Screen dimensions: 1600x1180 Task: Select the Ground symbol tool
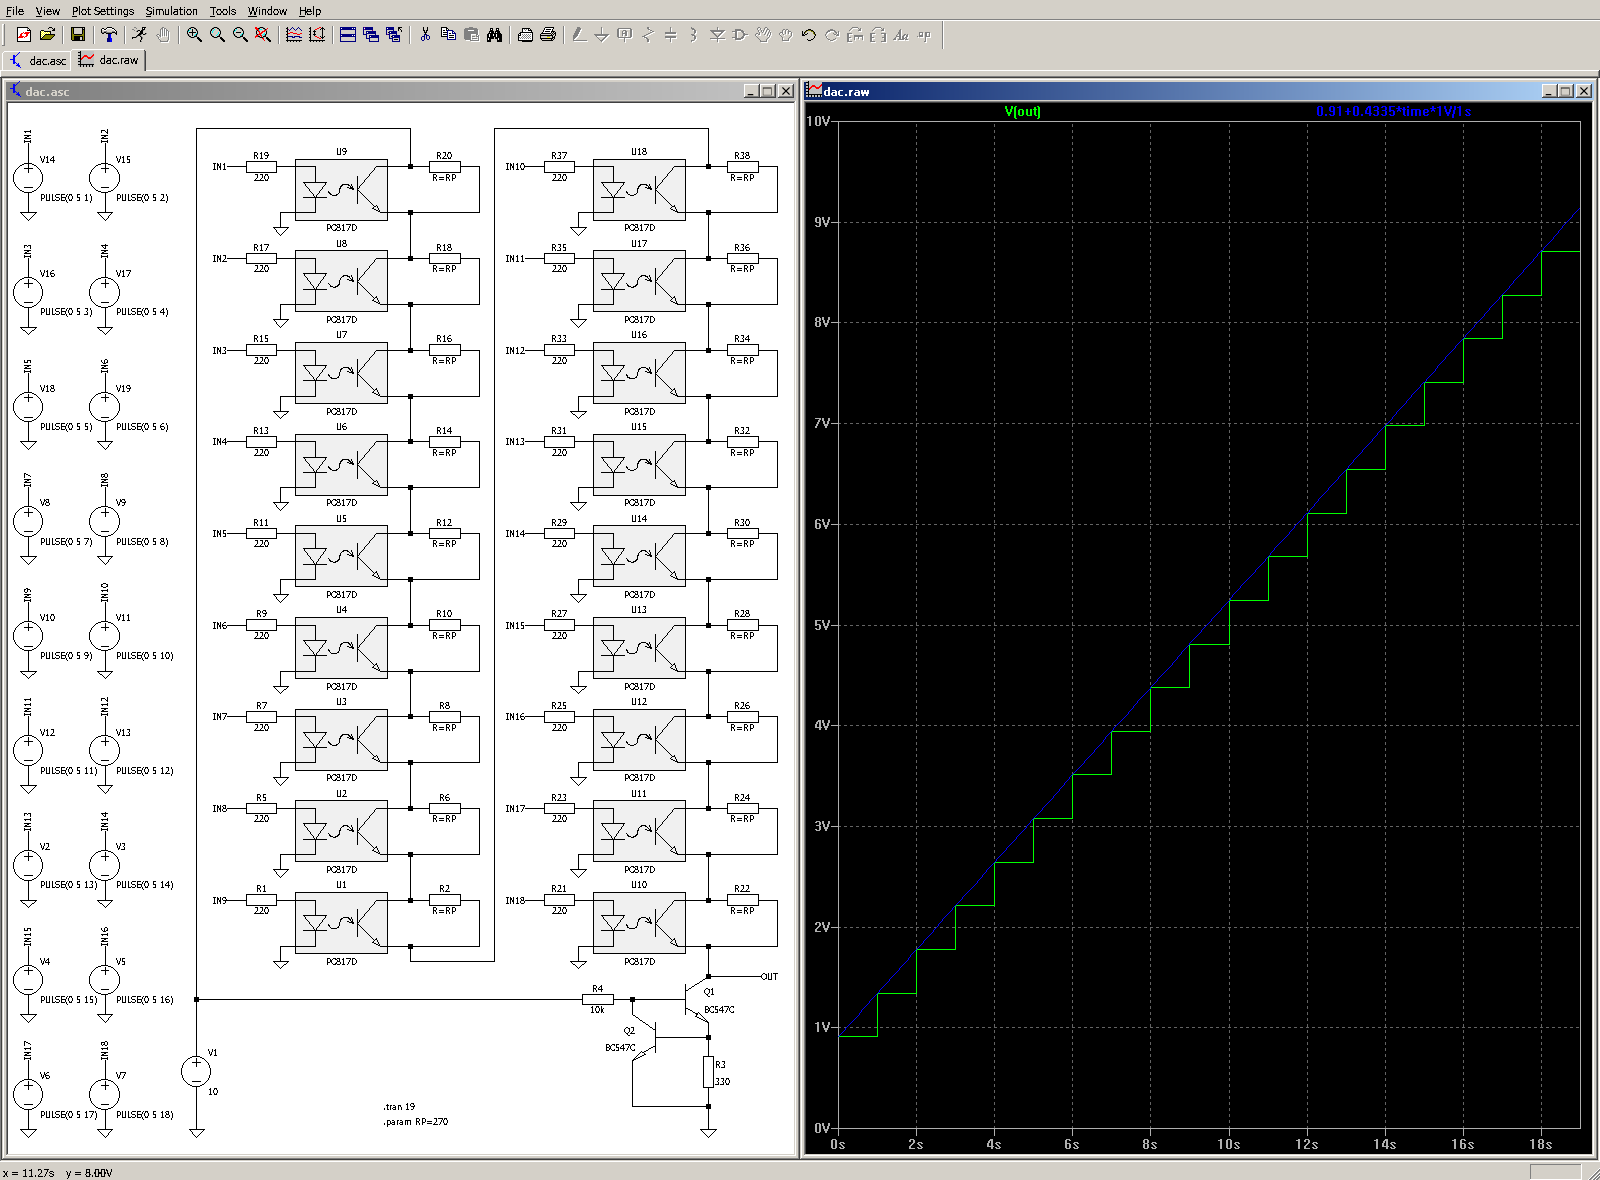tap(602, 35)
